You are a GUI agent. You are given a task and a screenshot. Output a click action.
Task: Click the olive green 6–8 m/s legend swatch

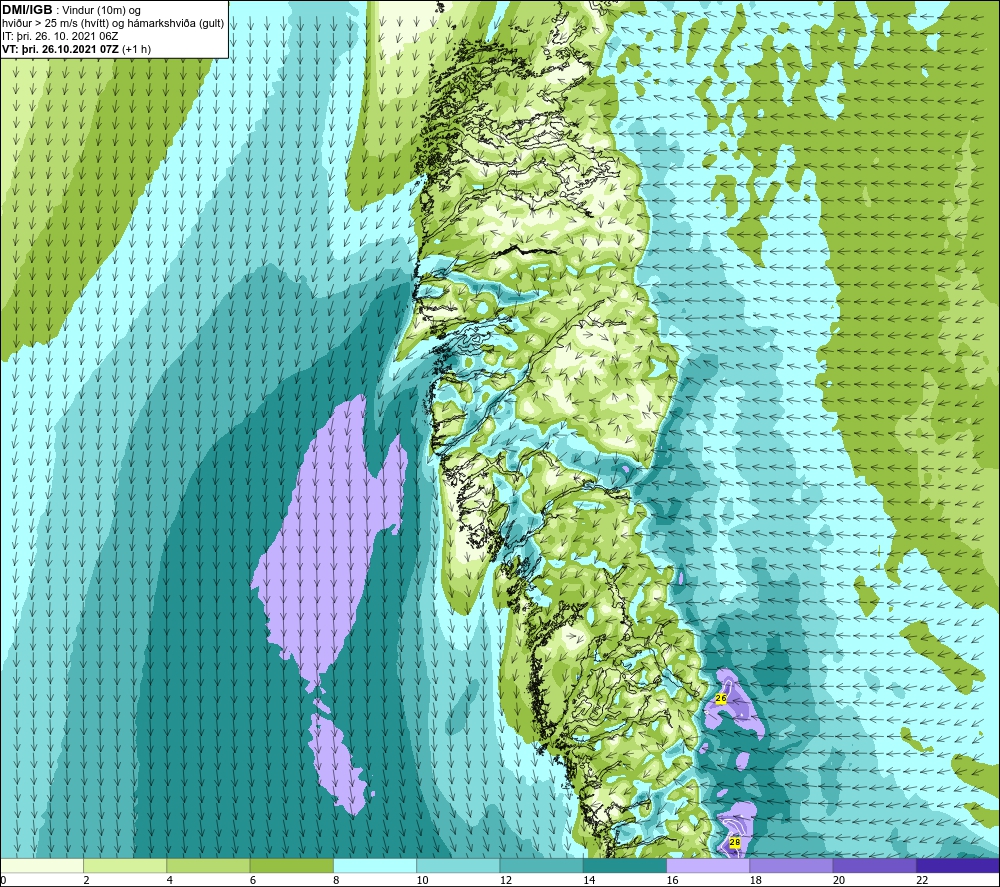[291, 865]
